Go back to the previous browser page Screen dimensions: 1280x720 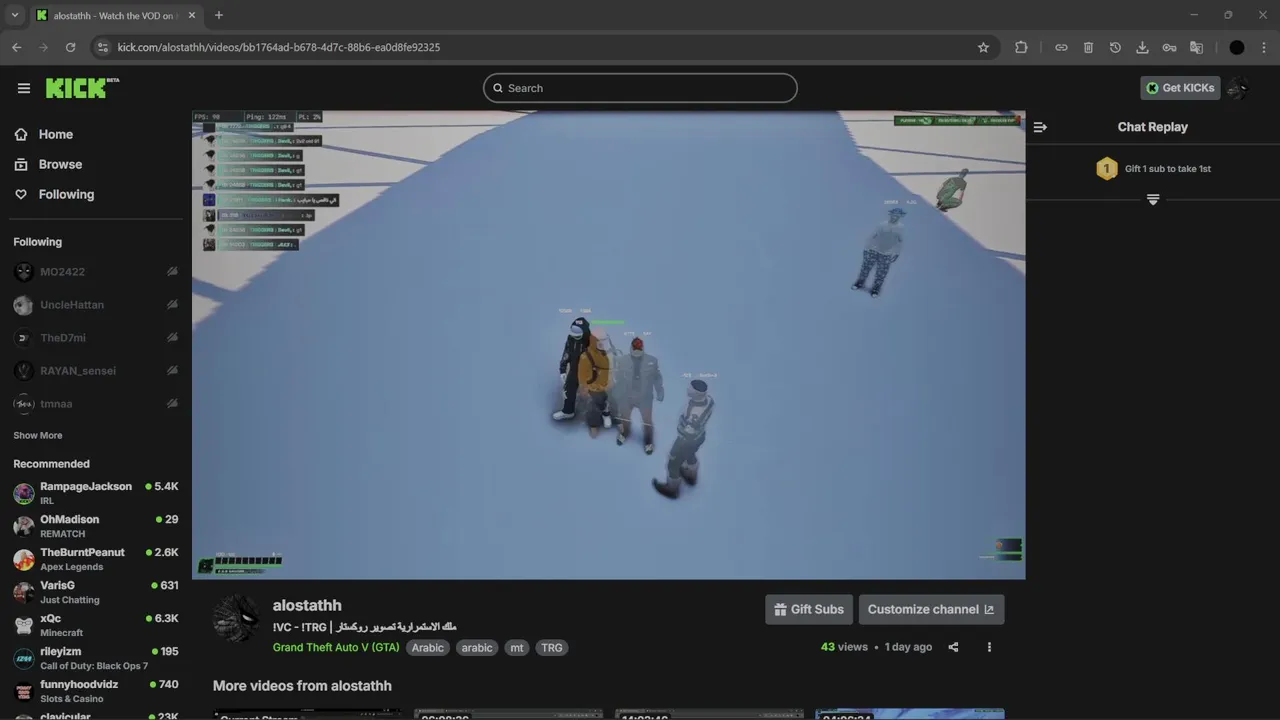(x=16, y=47)
